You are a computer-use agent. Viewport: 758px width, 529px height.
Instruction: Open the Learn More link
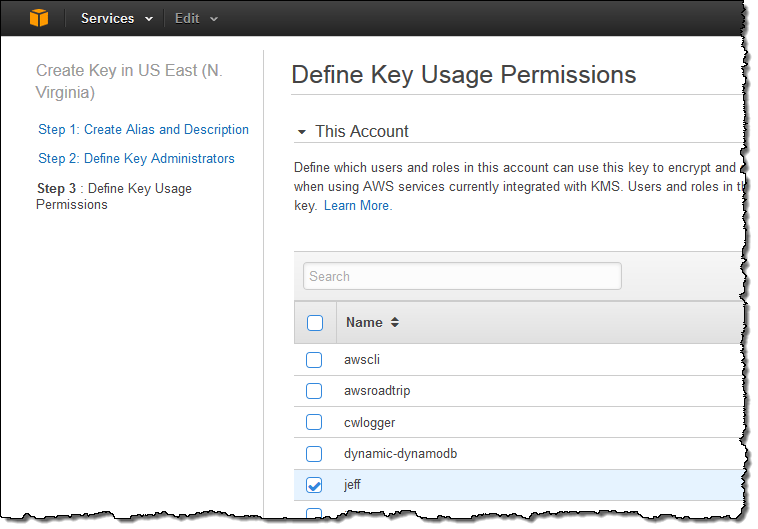[357, 205]
